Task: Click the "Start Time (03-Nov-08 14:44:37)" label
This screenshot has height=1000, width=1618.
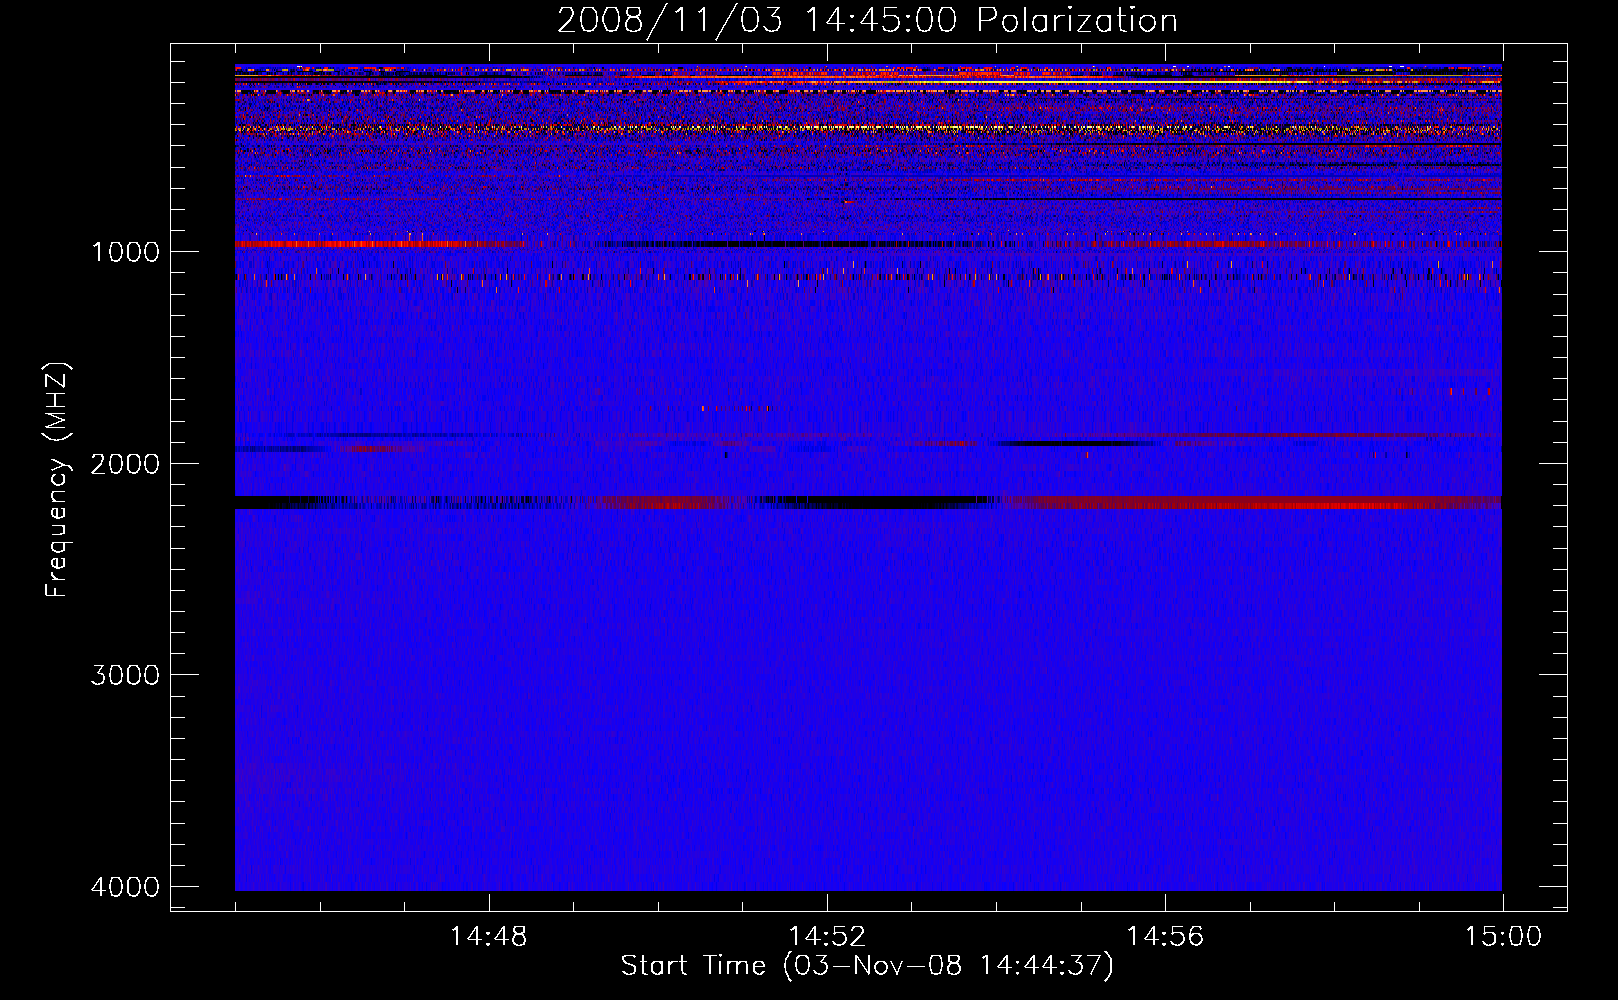Action: 867,966
